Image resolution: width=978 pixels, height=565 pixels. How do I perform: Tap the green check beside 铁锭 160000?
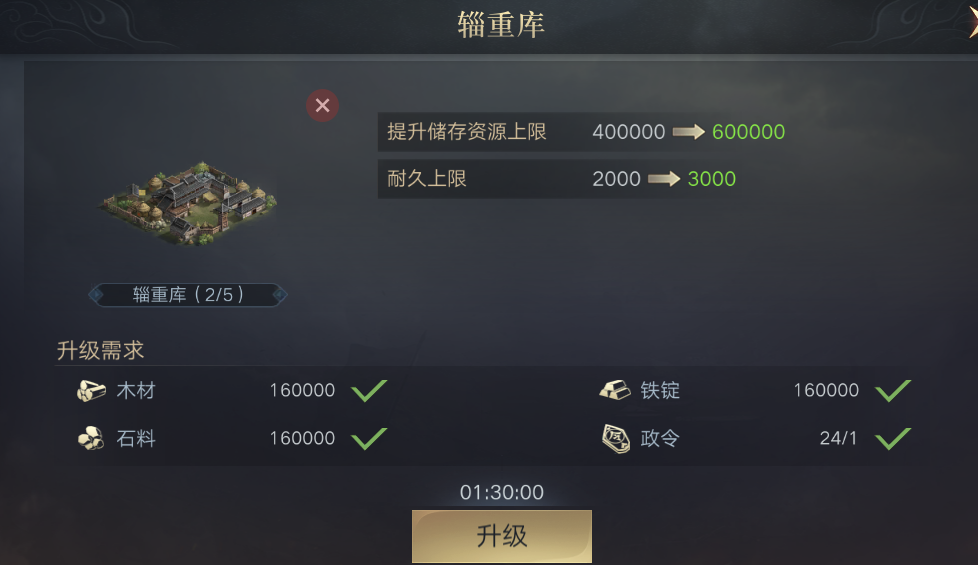click(x=893, y=390)
